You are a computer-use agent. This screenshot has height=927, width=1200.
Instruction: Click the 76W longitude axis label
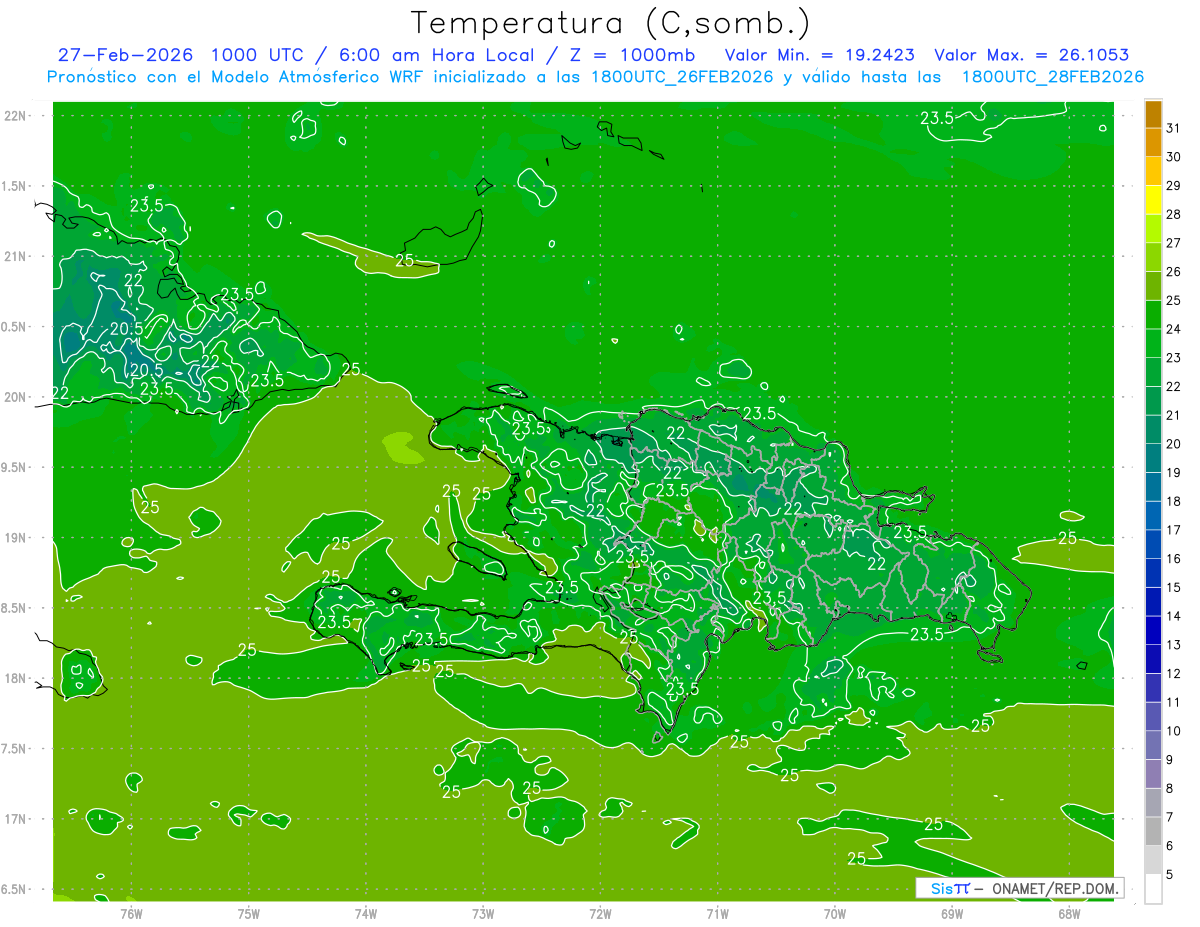(x=131, y=914)
